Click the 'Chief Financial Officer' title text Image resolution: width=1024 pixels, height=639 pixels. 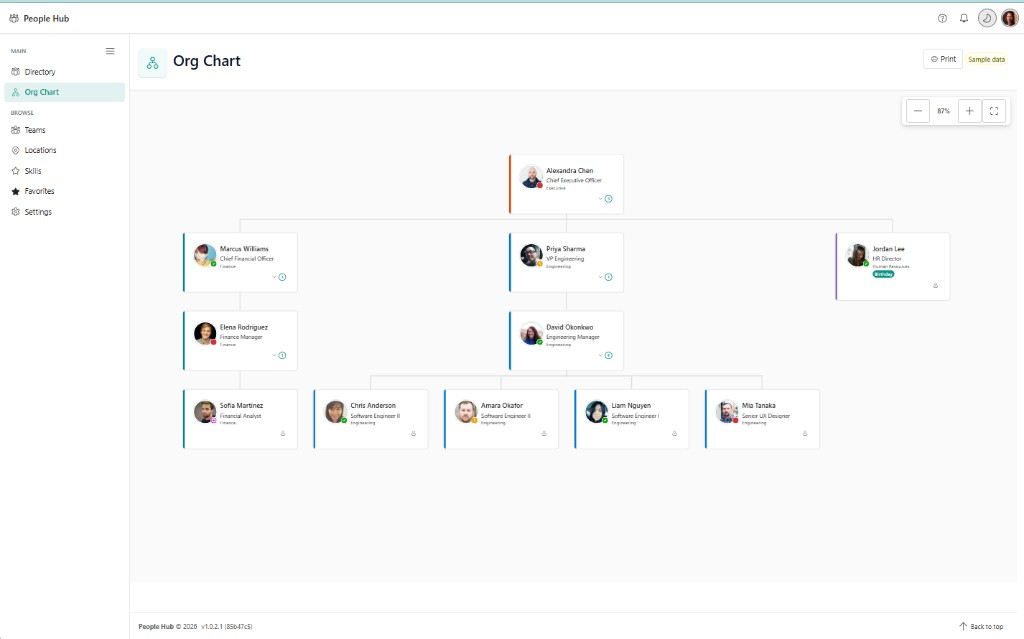coord(247,259)
